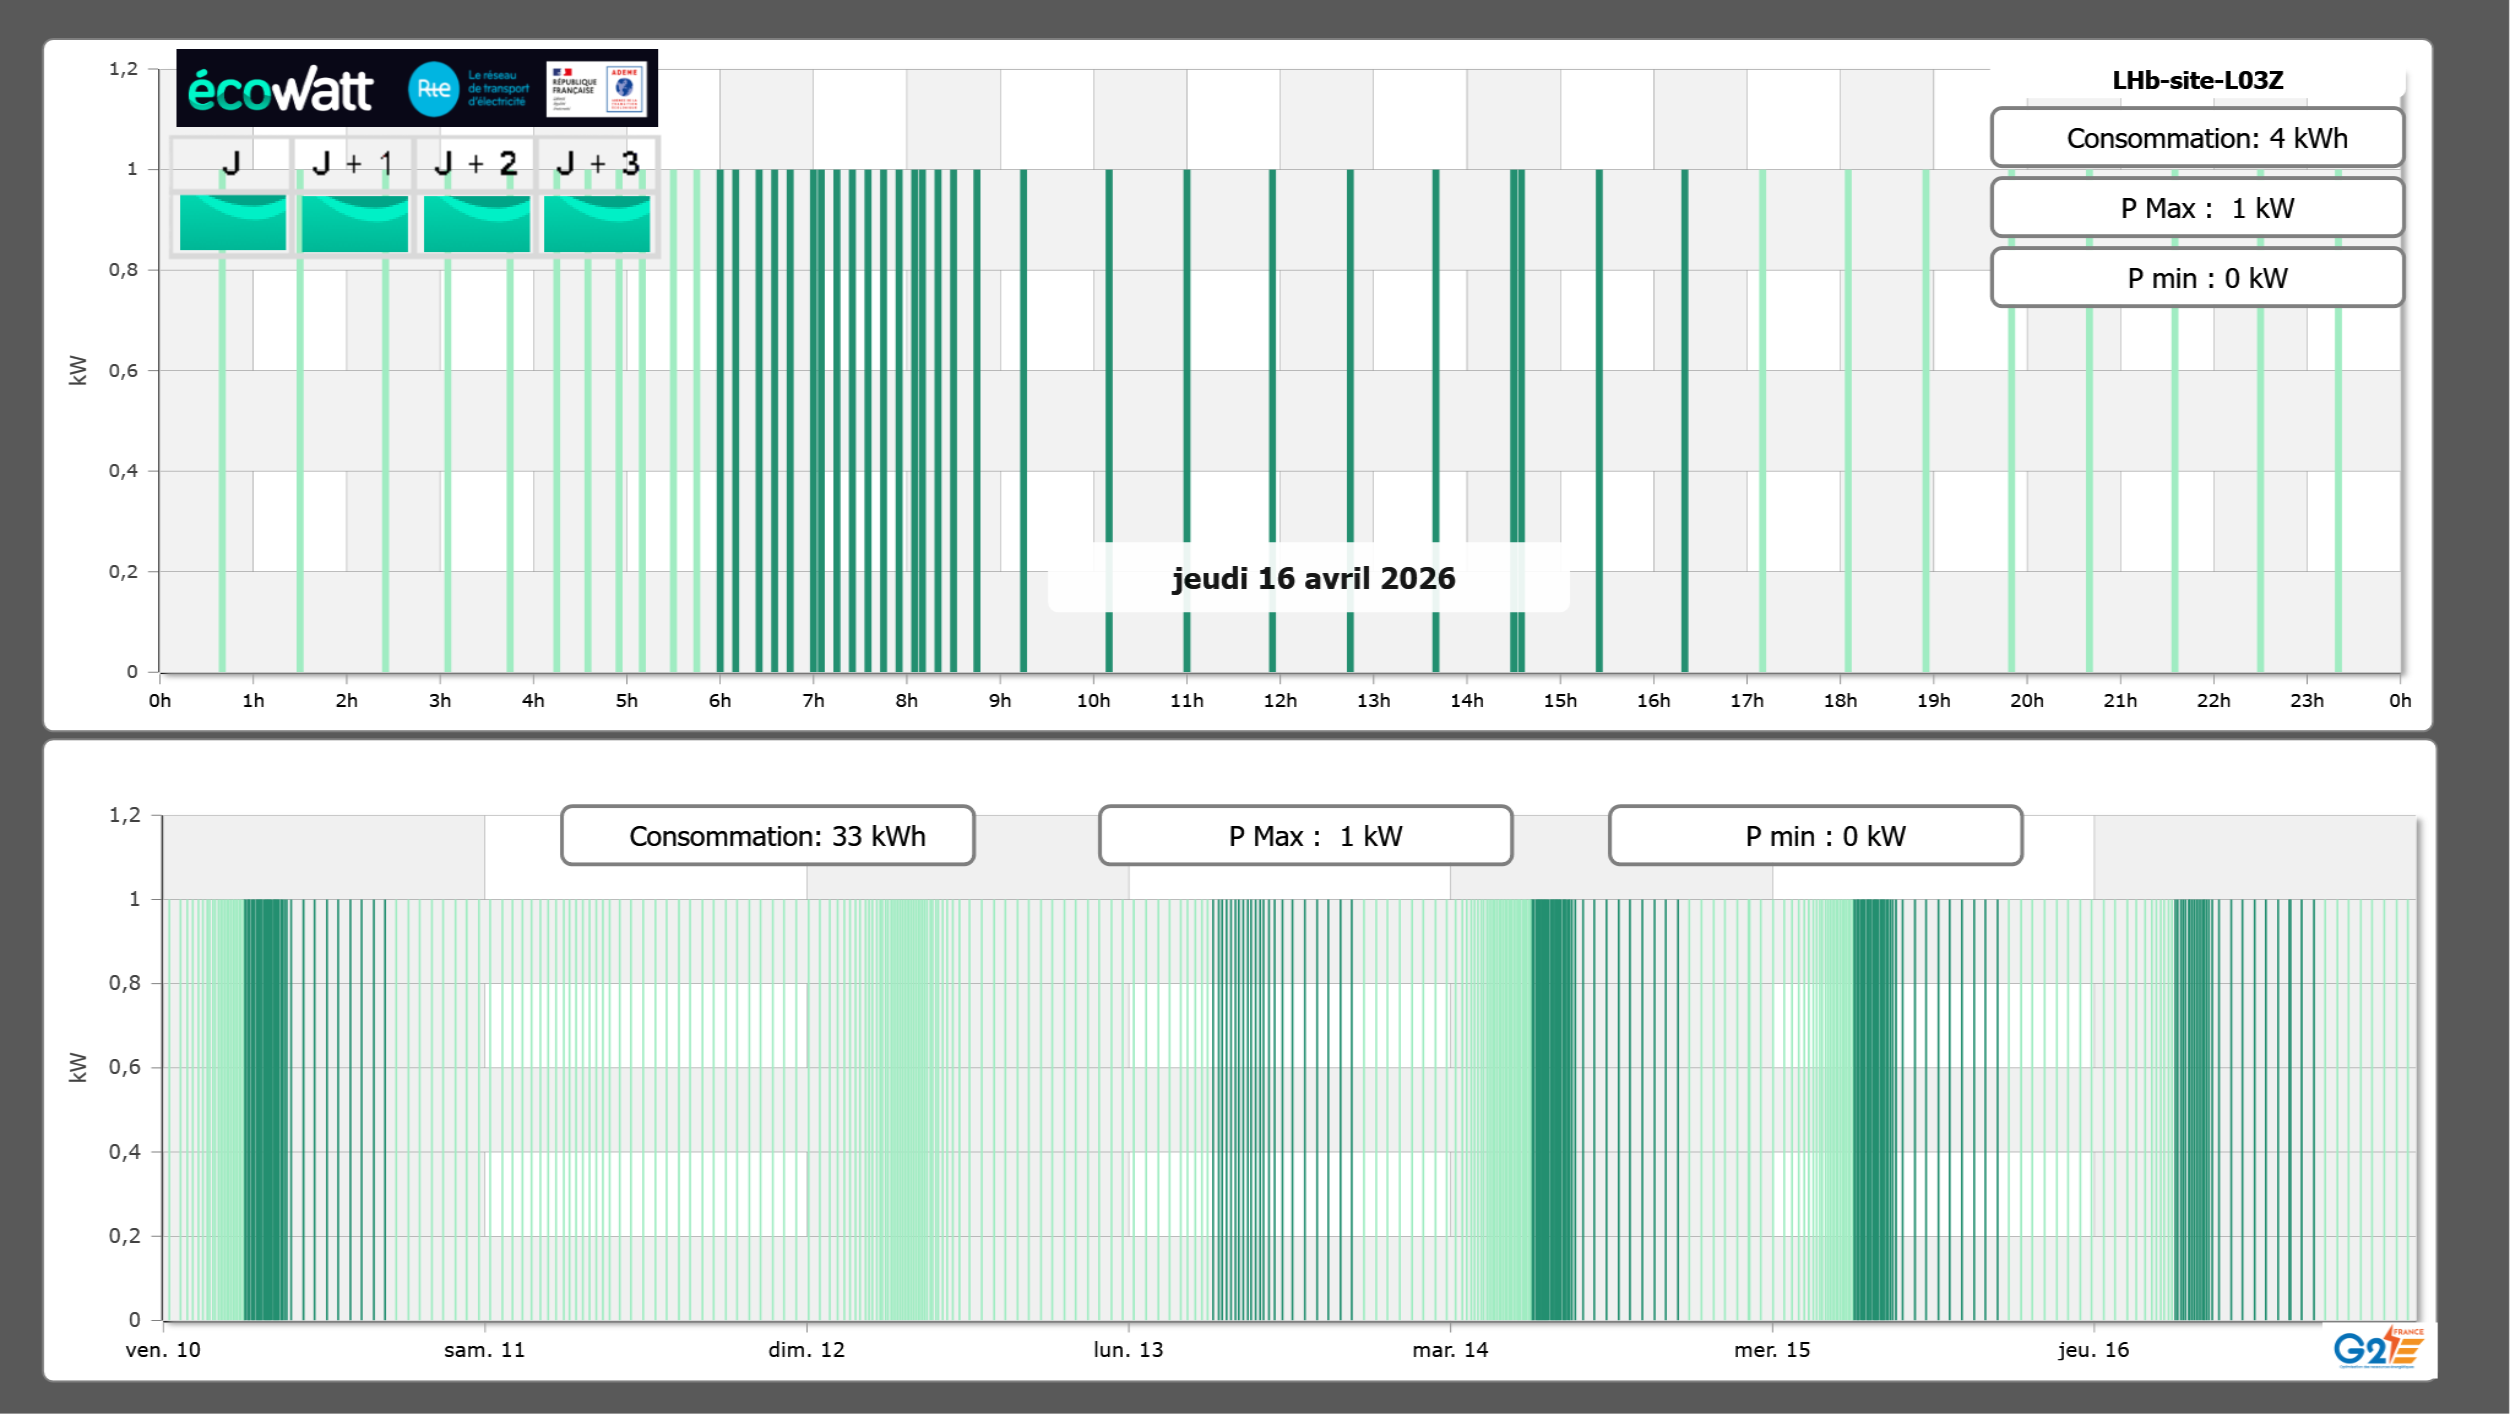Click the green signal icon under J

[232, 223]
